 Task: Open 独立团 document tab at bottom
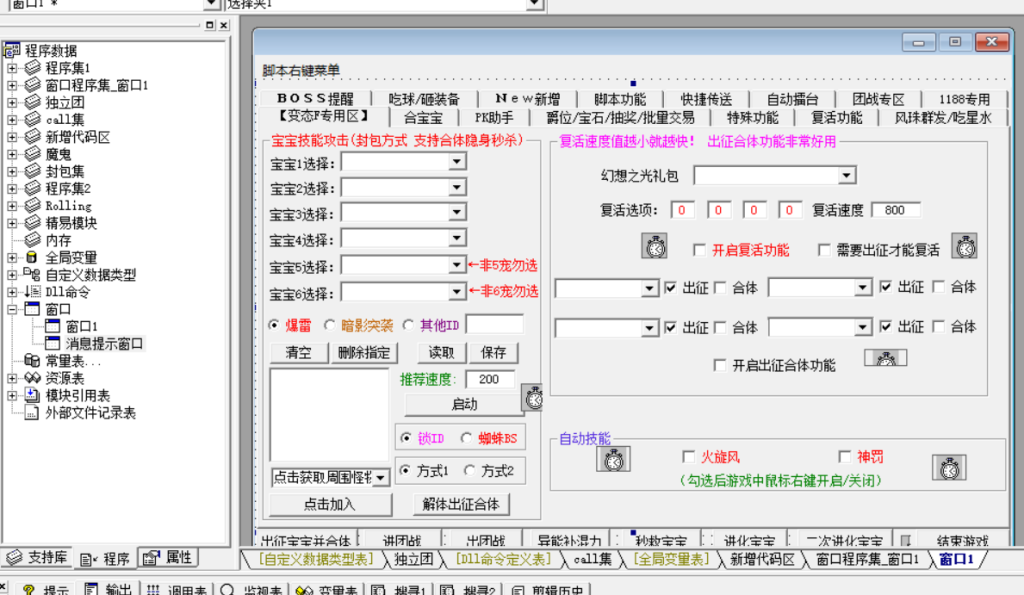(413, 559)
